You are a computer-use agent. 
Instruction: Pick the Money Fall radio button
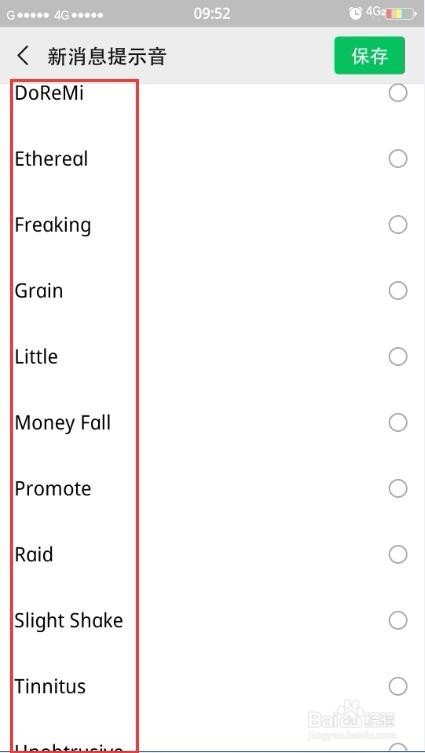coord(398,423)
